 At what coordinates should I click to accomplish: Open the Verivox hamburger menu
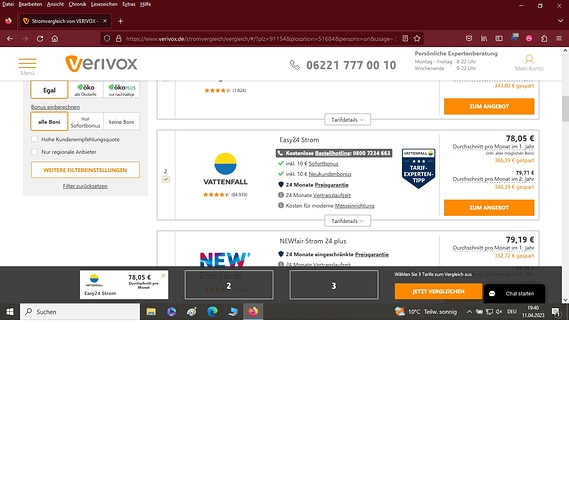[x=27, y=63]
